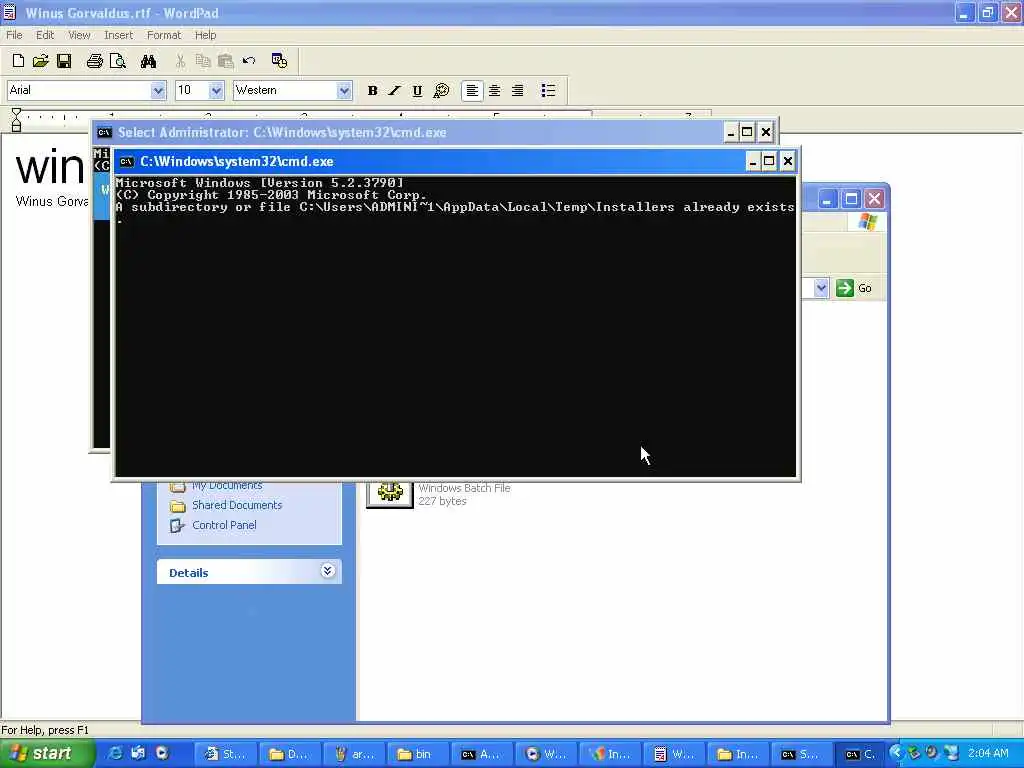This screenshot has height=768, width=1024.
Task: Click the '227 bytes' file size text
Action: 442,502
